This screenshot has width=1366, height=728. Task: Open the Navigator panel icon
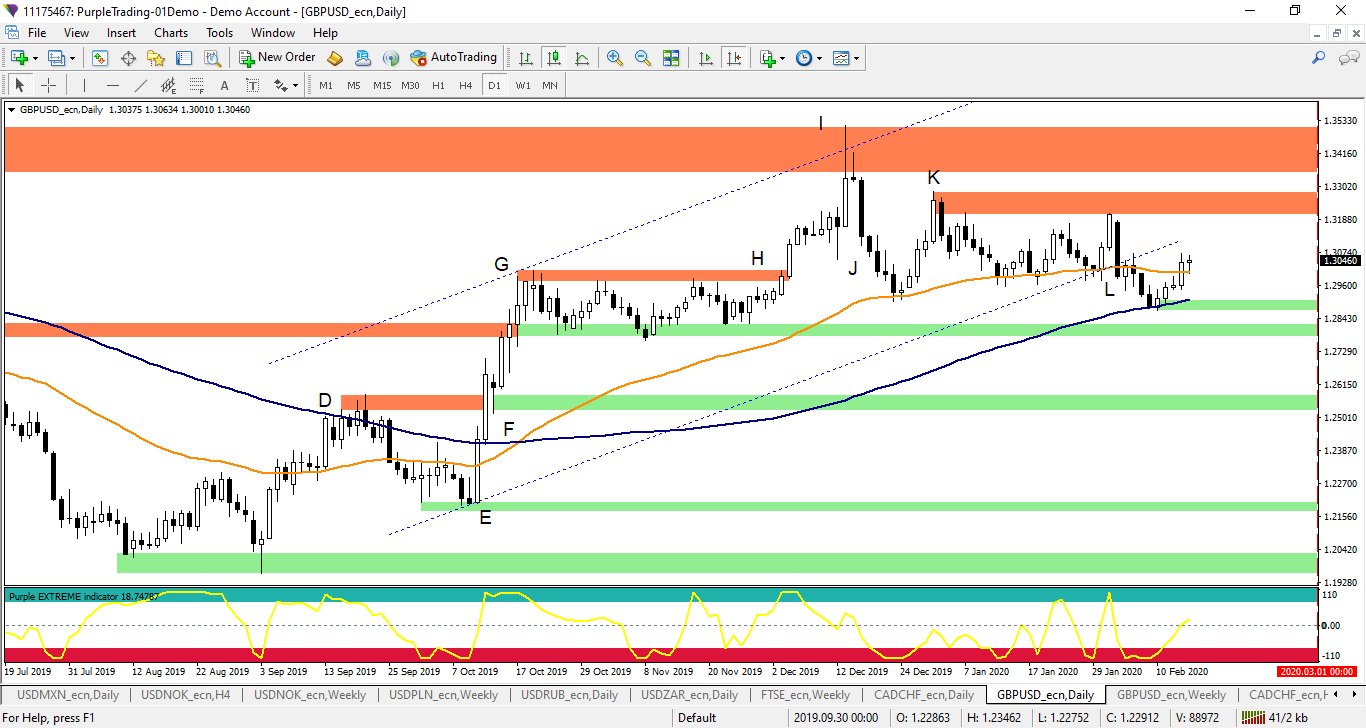coord(156,58)
